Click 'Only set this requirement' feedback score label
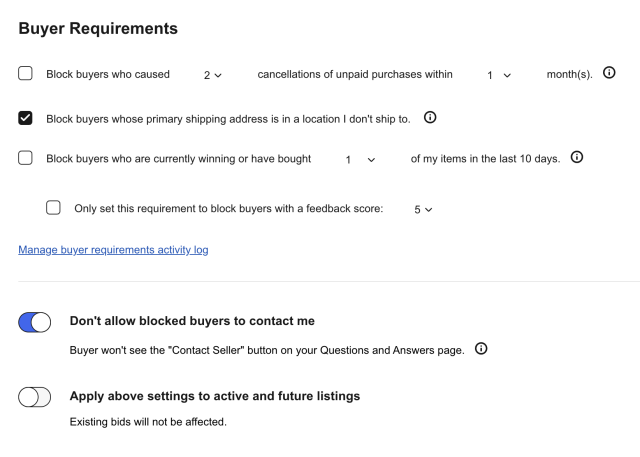Viewport: 640px width, 457px height. click(x=229, y=209)
